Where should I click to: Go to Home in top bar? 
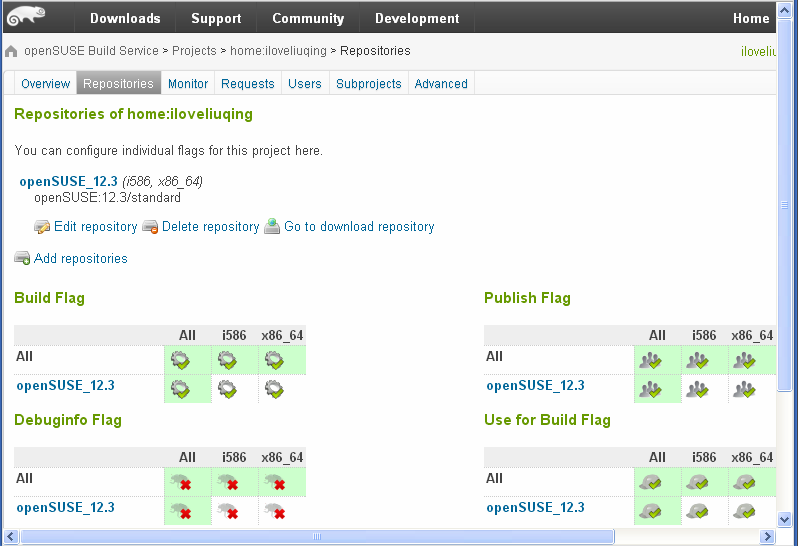pos(751,18)
